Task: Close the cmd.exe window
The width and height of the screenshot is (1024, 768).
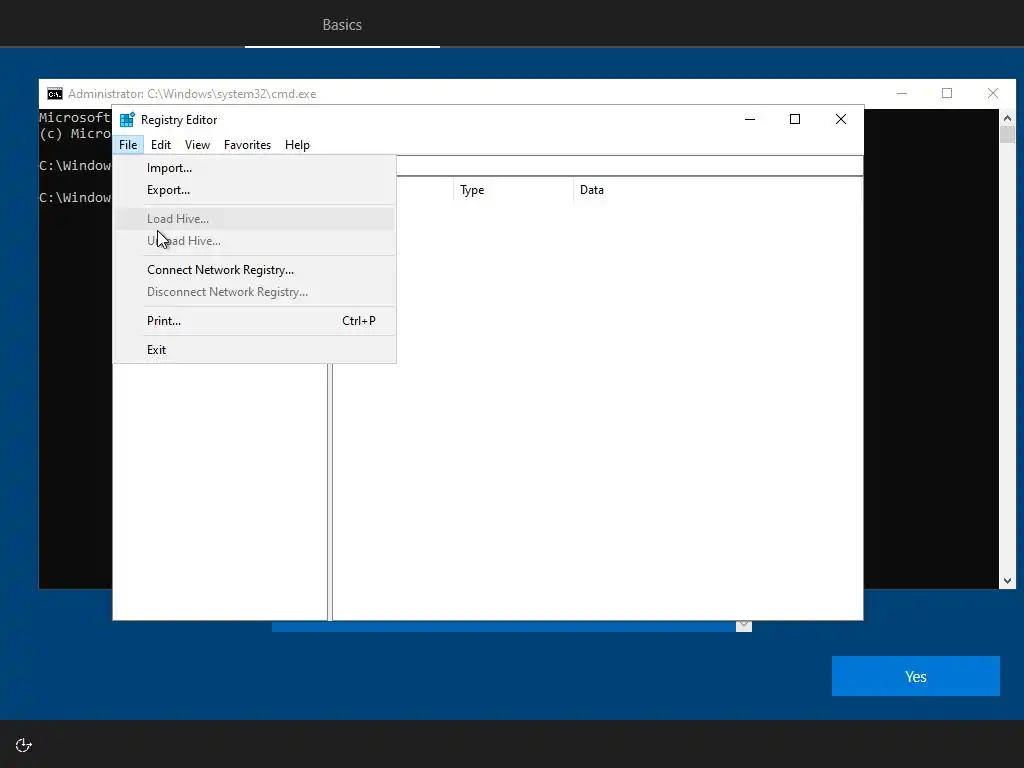Action: point(993,93)
